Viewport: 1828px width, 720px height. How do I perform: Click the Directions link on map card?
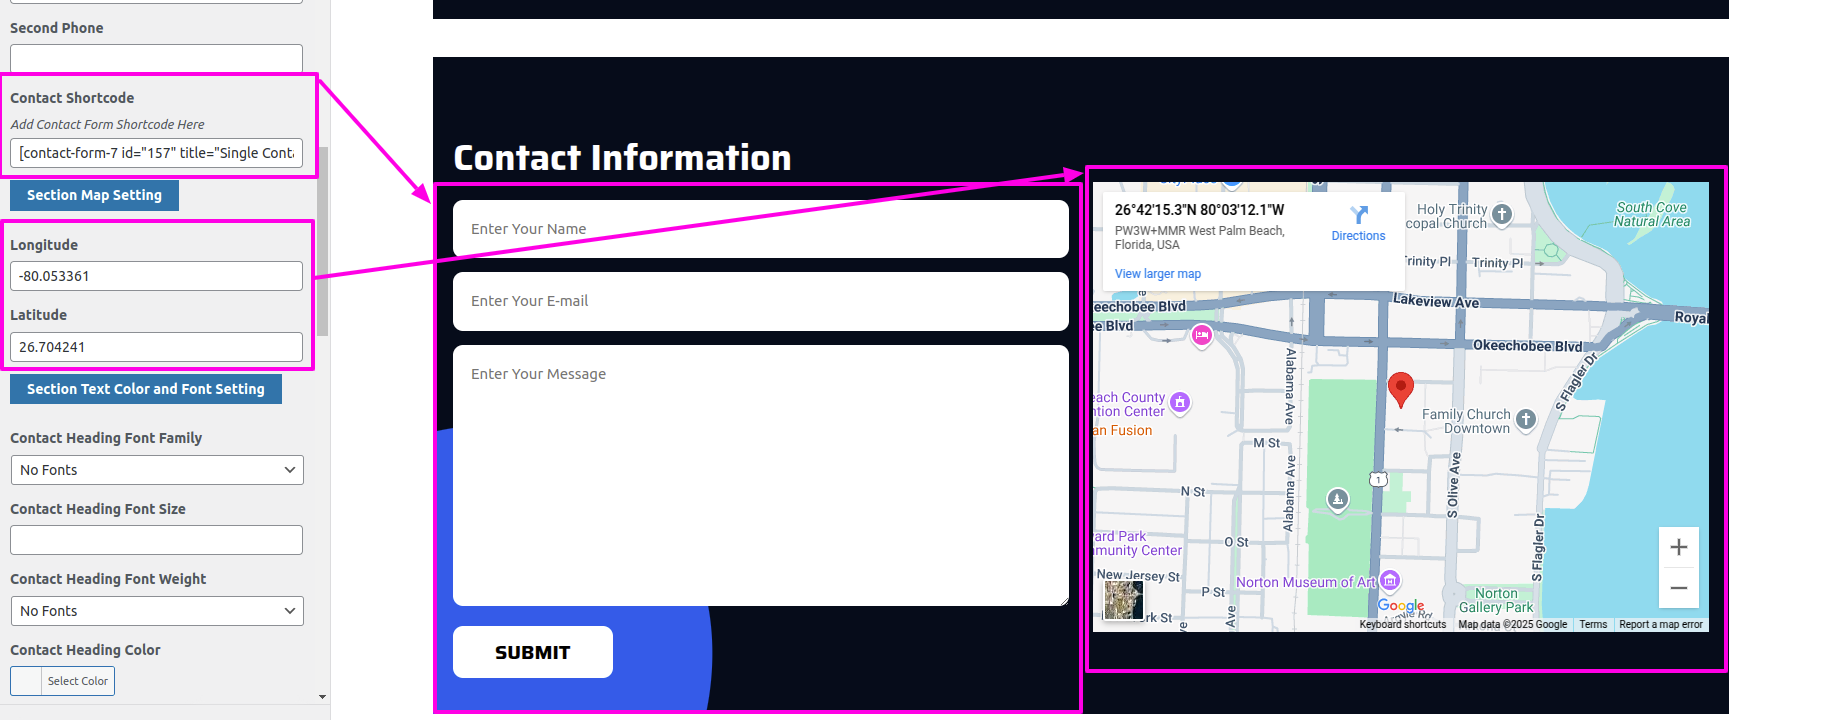tap(1358, 236)
